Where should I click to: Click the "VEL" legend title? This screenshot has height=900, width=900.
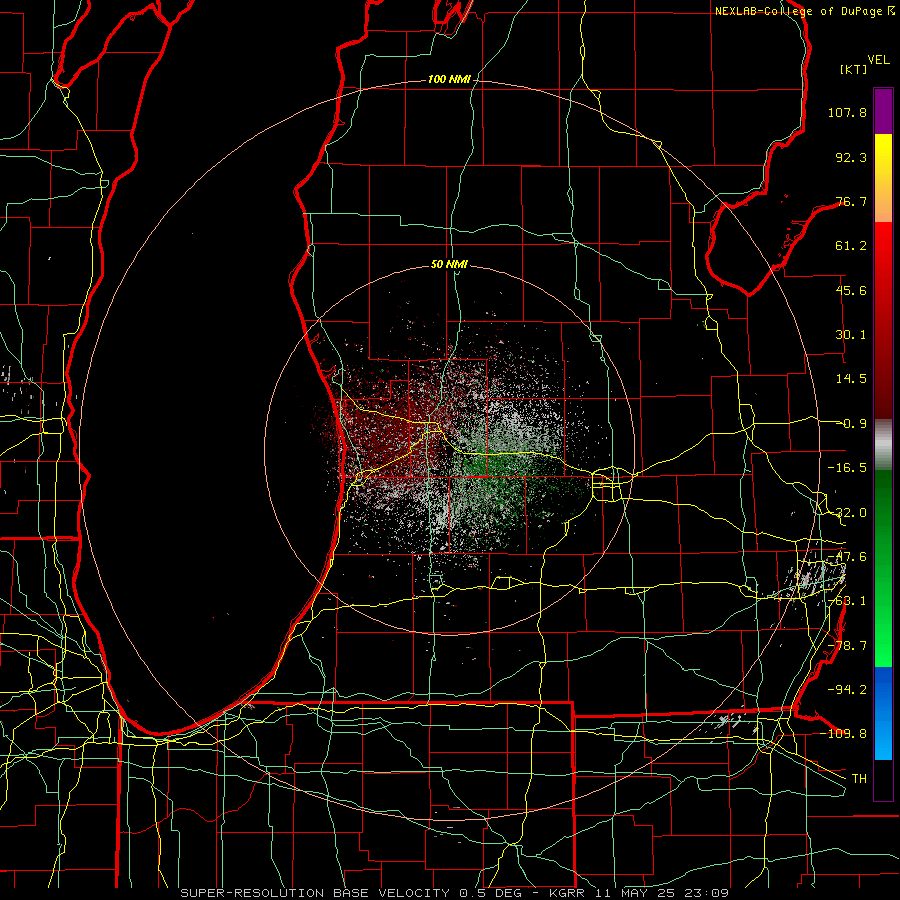[878, 59]
